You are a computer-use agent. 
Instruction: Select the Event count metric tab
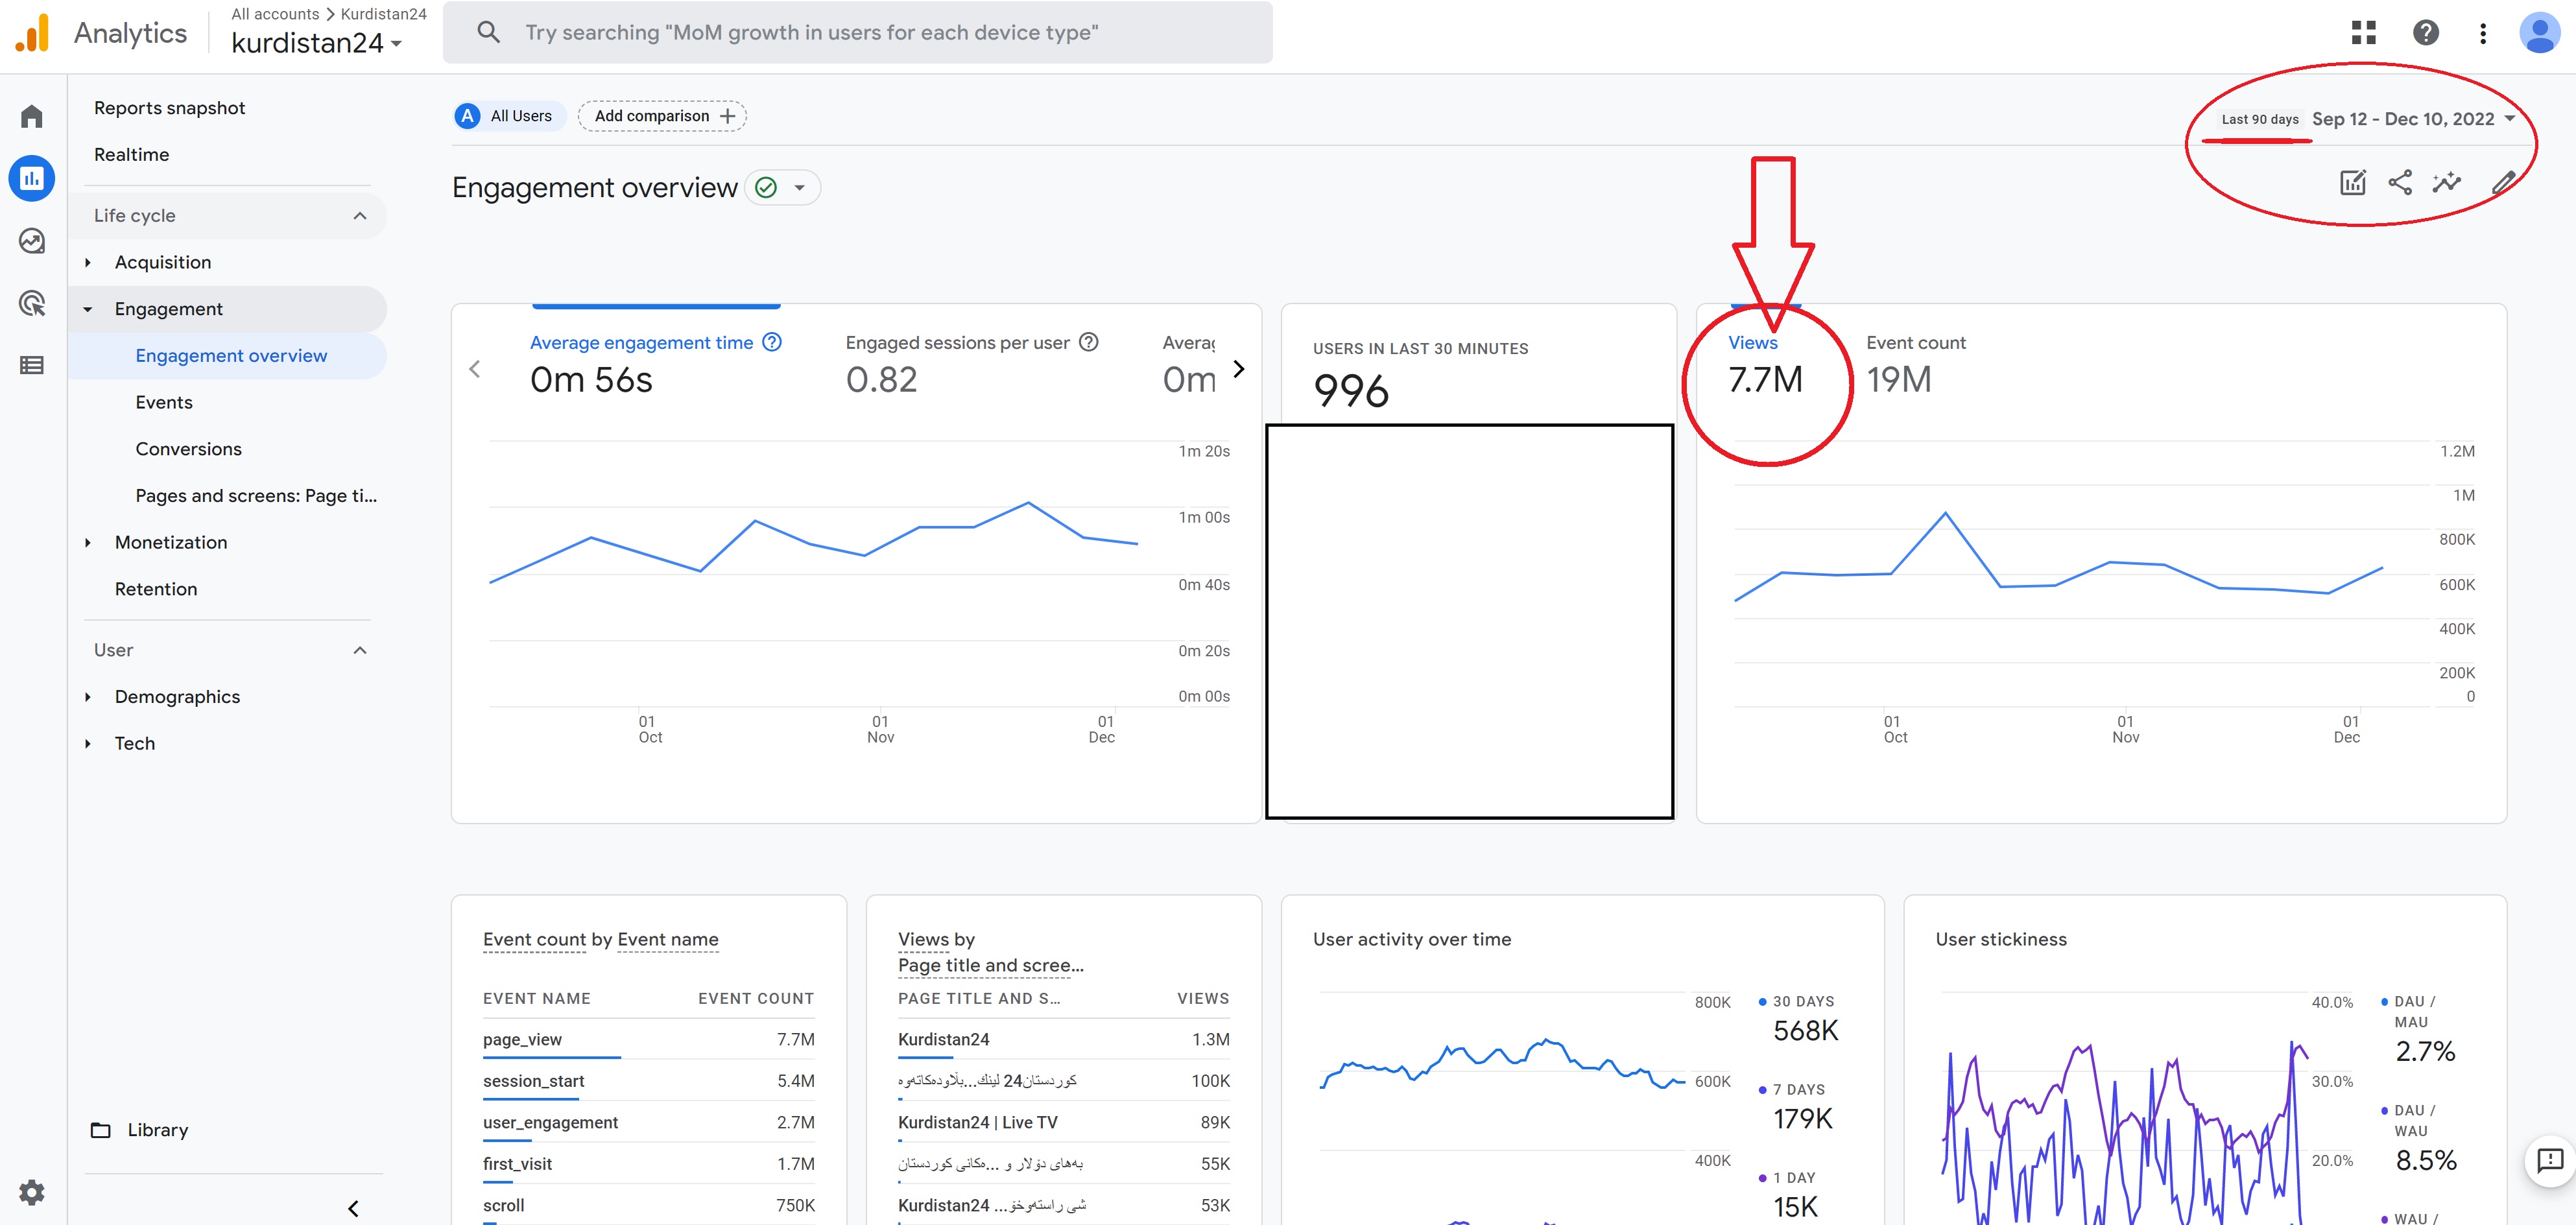1915,365
